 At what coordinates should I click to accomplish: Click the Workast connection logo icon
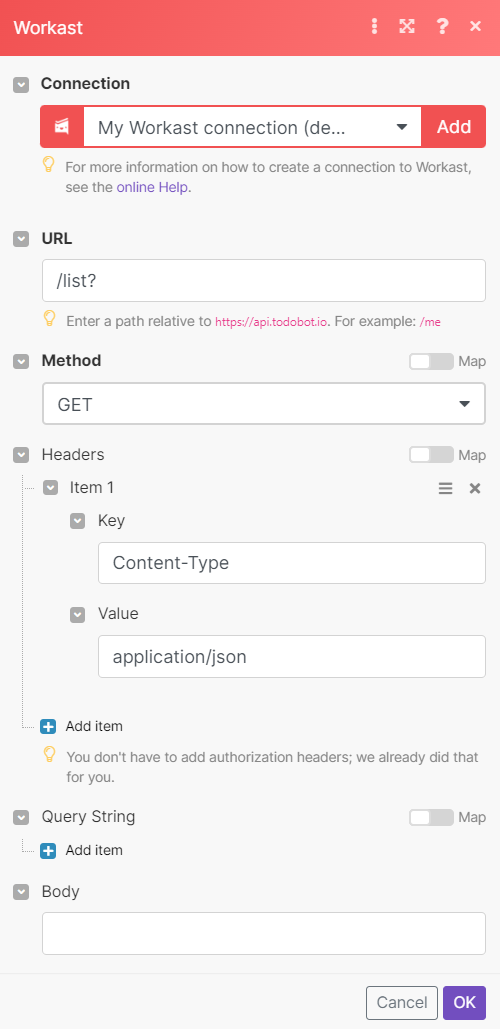tap(62, 127)
